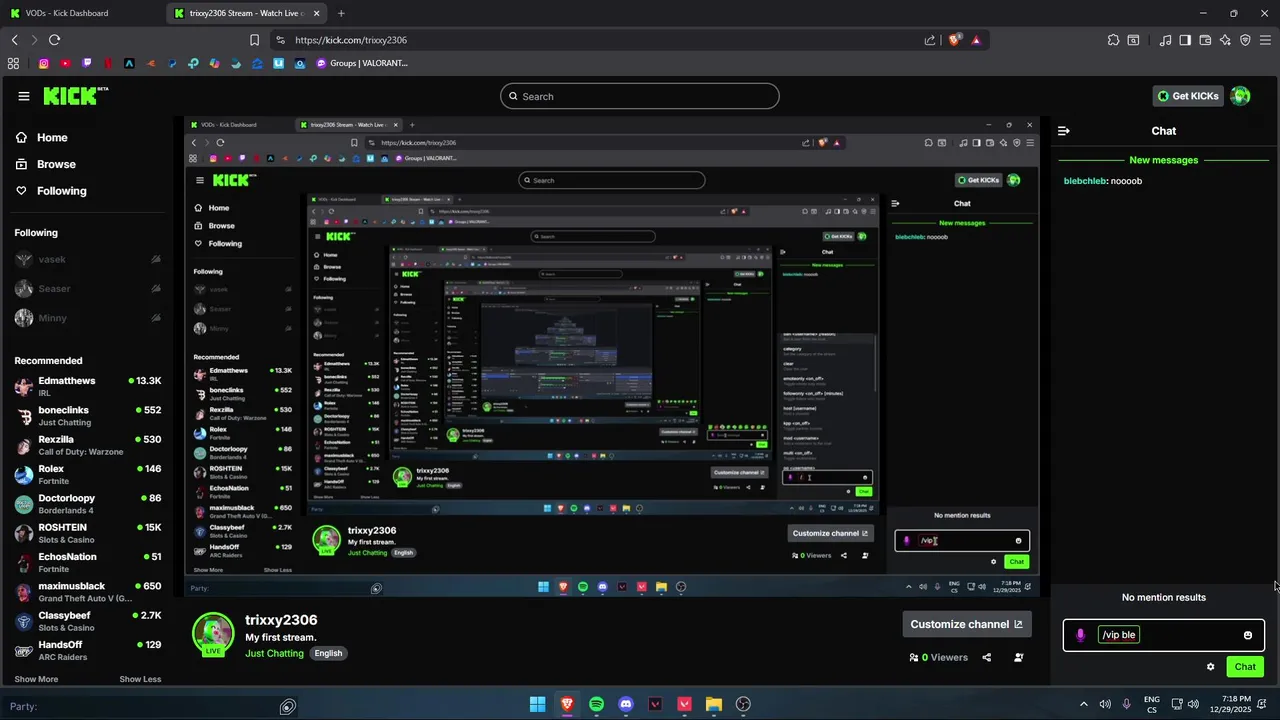Go to Home in sidebar
This screenshot has height=720, width=1280.
42,138
